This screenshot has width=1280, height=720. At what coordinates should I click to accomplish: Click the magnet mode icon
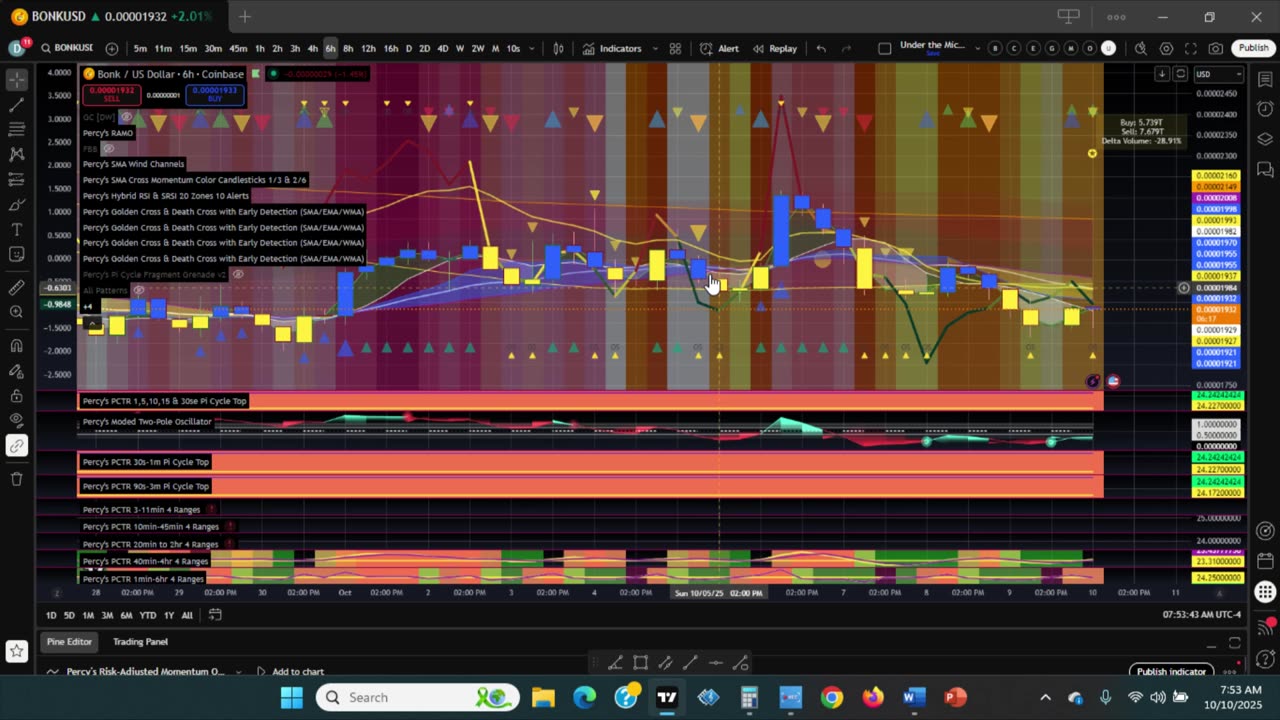pyautogui.click(x=16, y=346)
